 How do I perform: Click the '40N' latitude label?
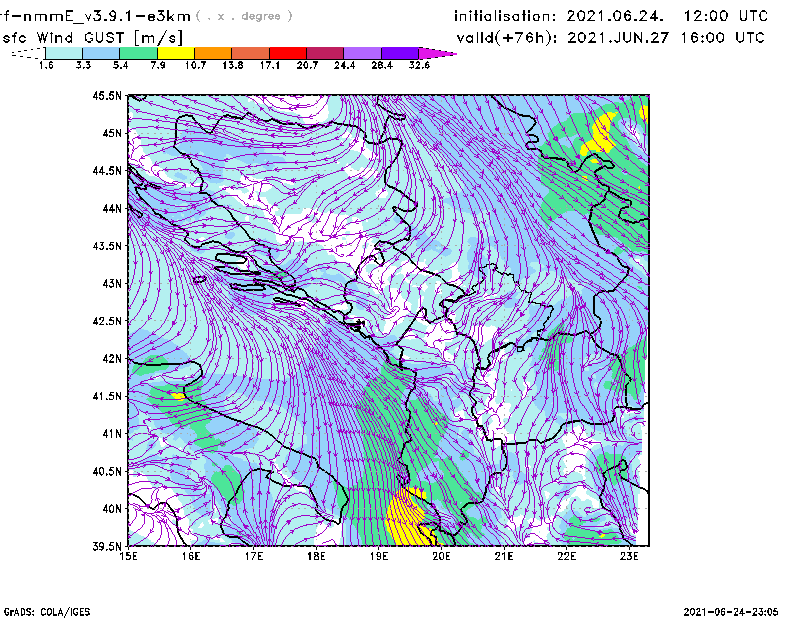tap(112, 509)
